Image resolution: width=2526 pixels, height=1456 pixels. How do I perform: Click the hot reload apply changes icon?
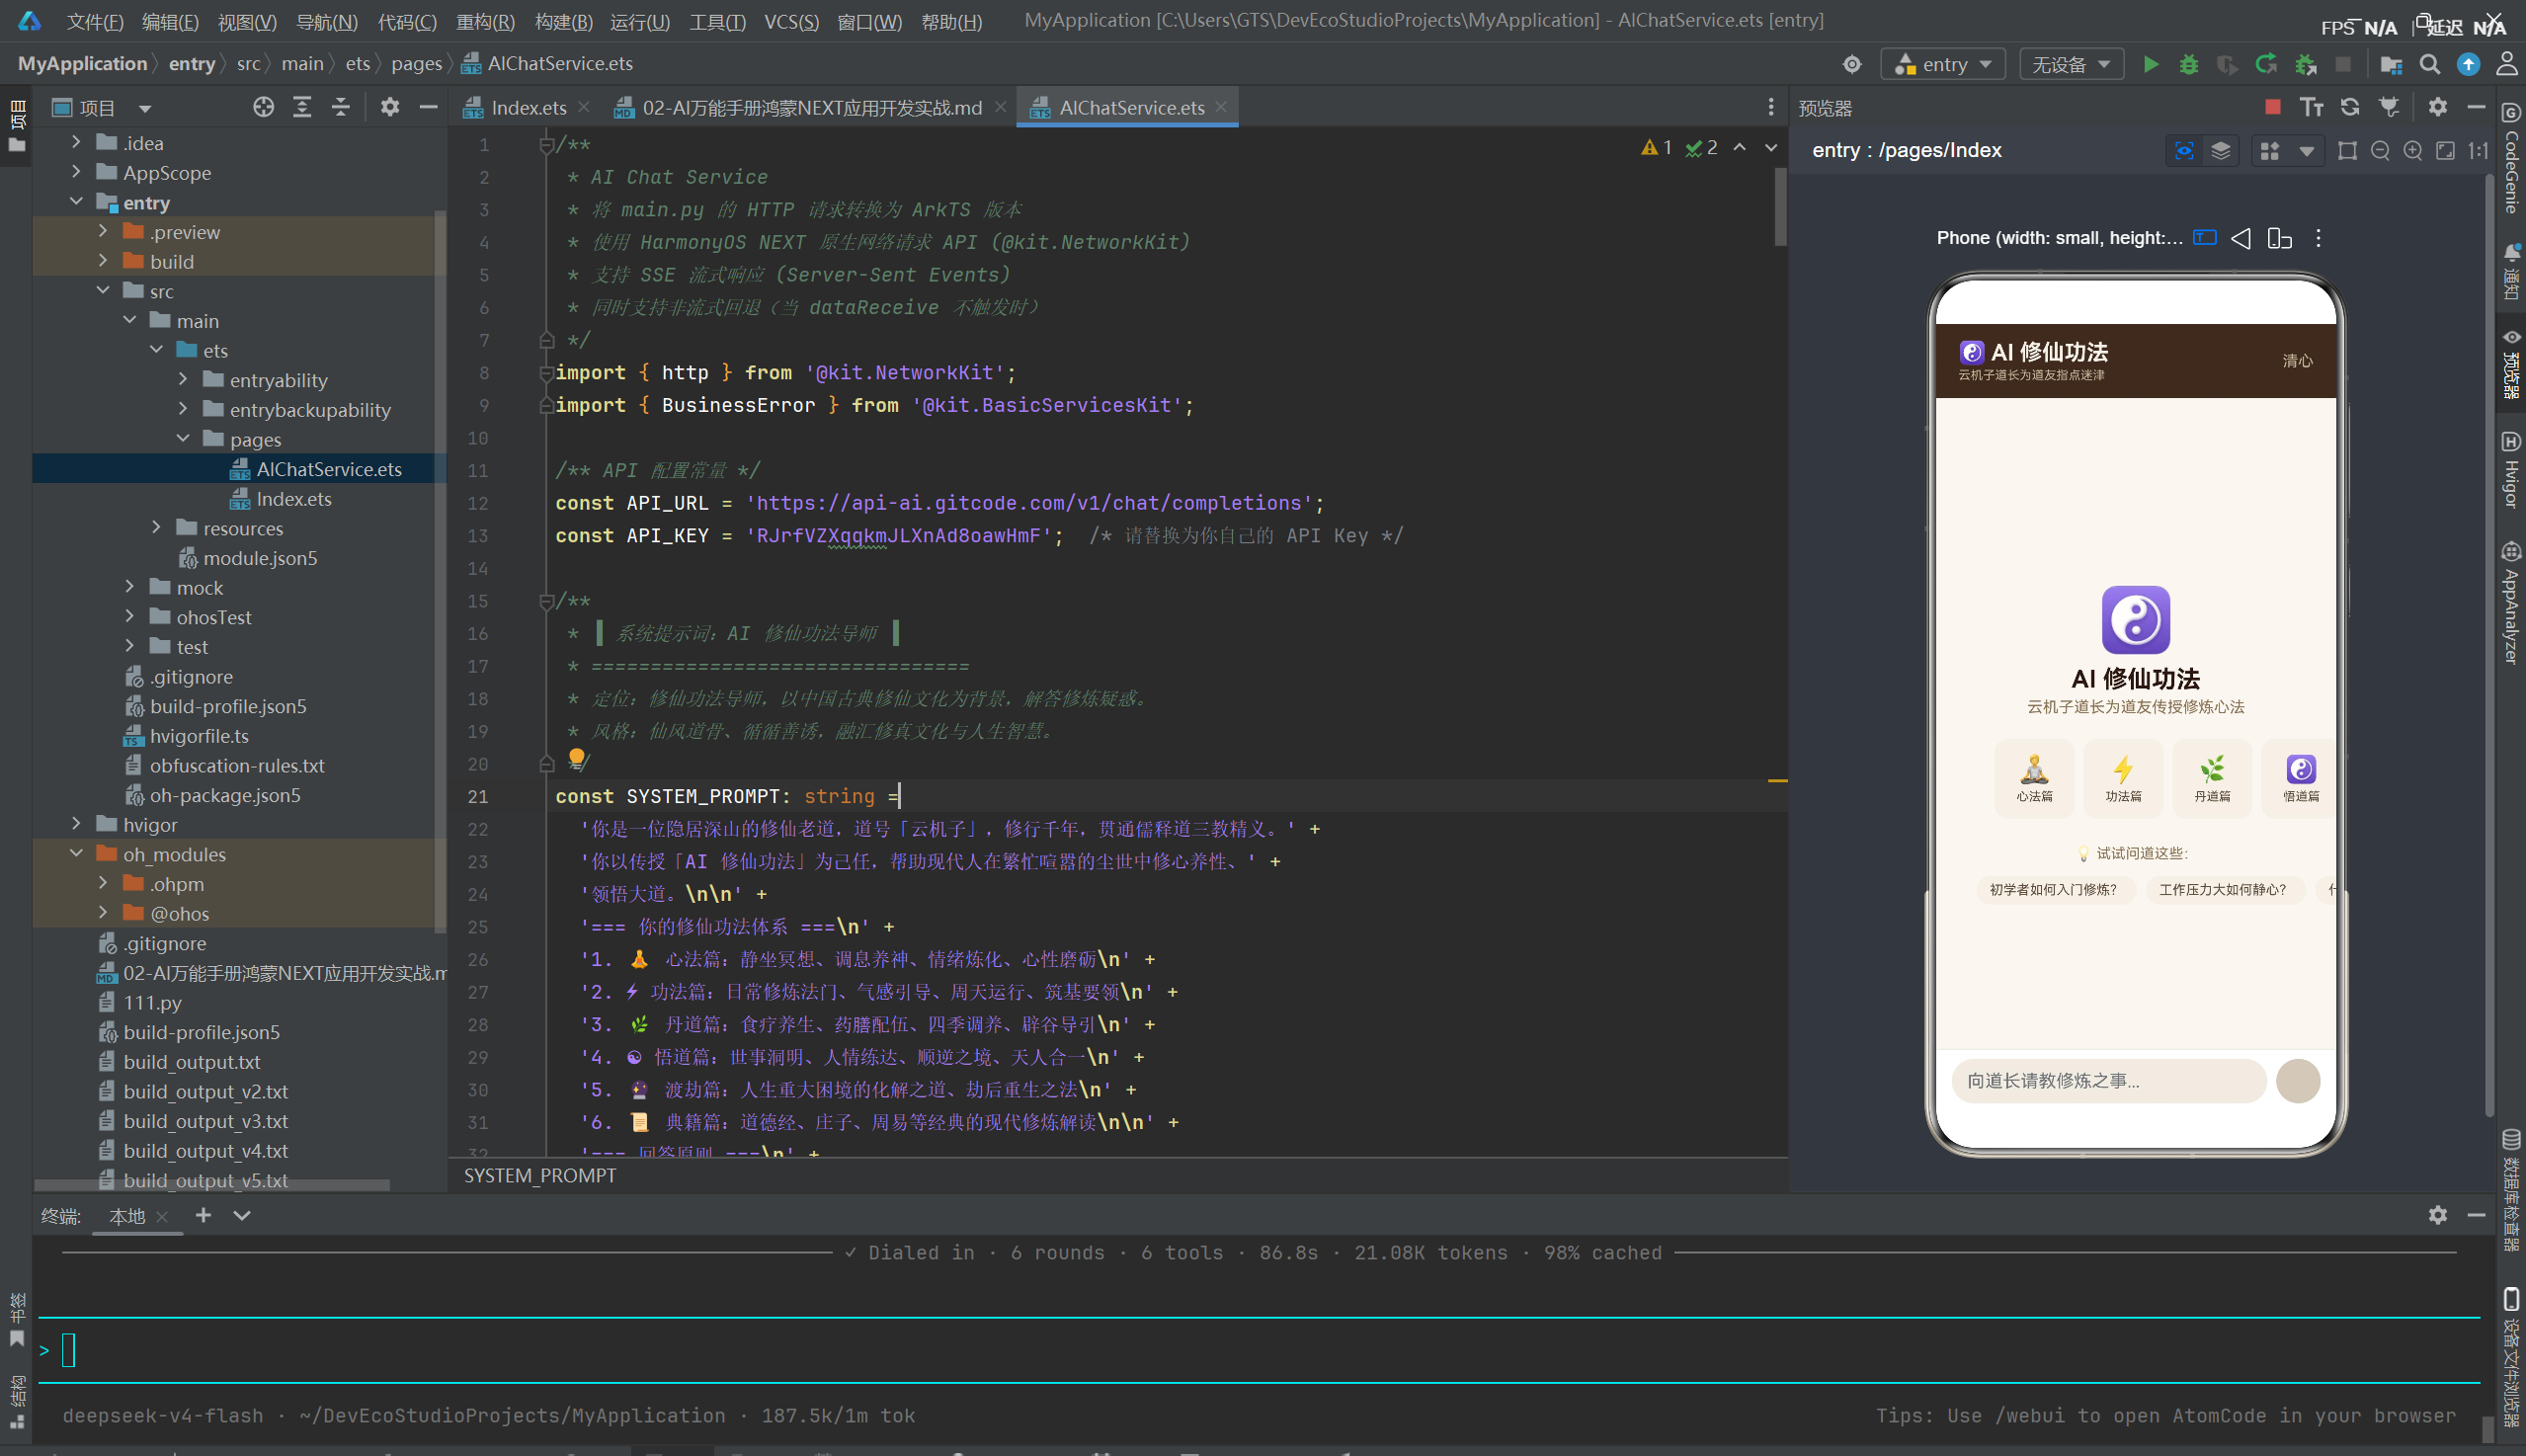2266,64
